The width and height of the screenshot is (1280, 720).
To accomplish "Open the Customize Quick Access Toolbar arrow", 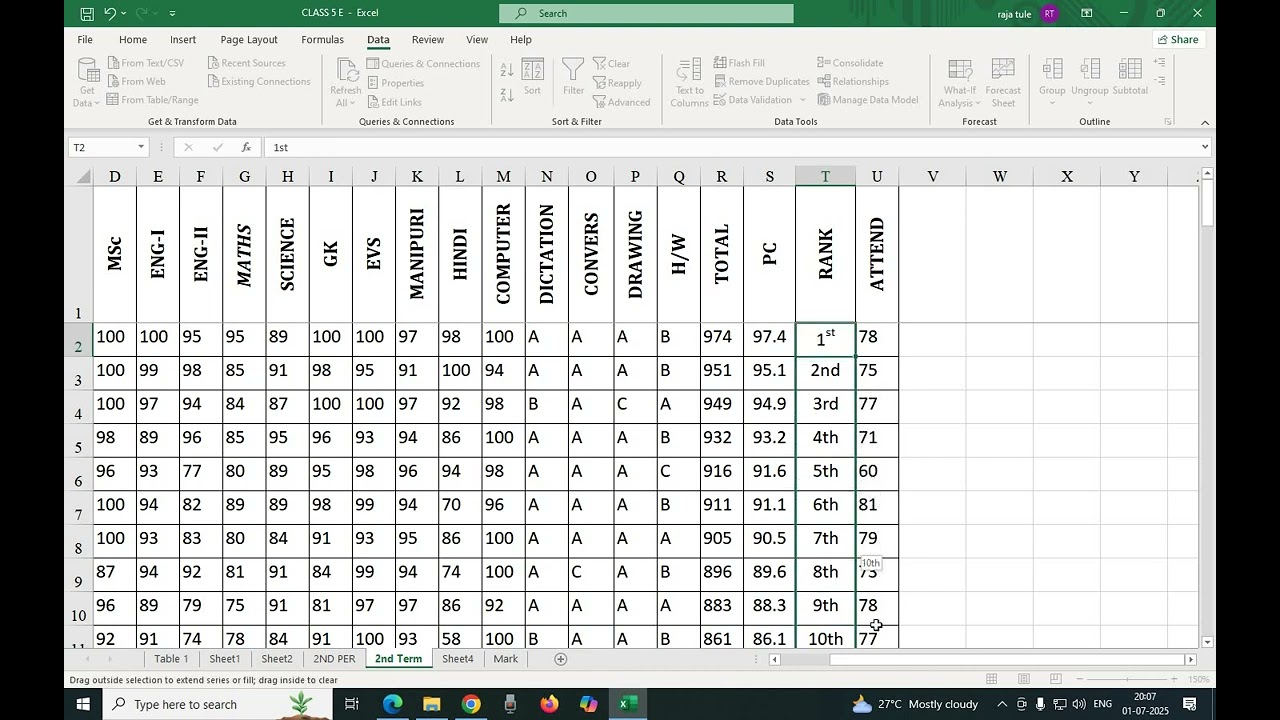I will click(173, 14).
